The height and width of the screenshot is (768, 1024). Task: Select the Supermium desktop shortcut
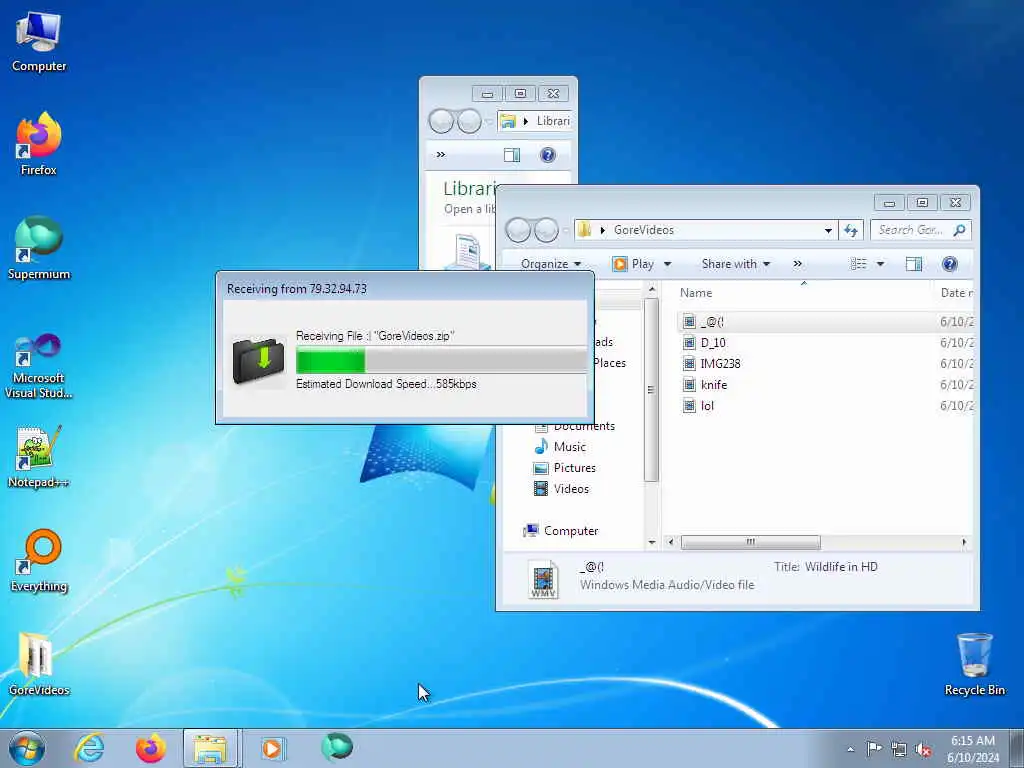click(39, 248)
